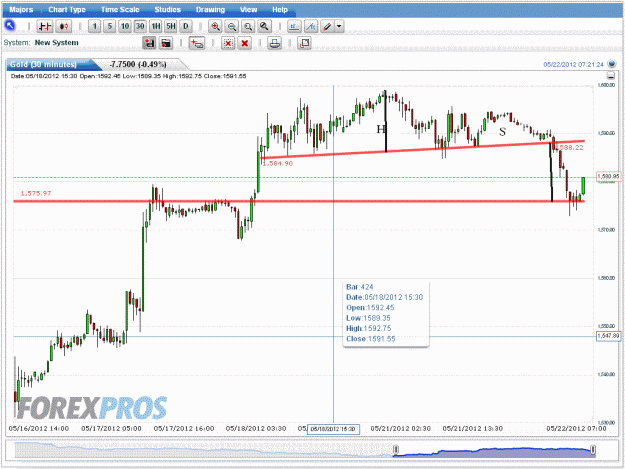Viewport: 625px width, 469px height.
Task: Click the 1,584.90 neckline price label
Action: (x=277, y=163)
